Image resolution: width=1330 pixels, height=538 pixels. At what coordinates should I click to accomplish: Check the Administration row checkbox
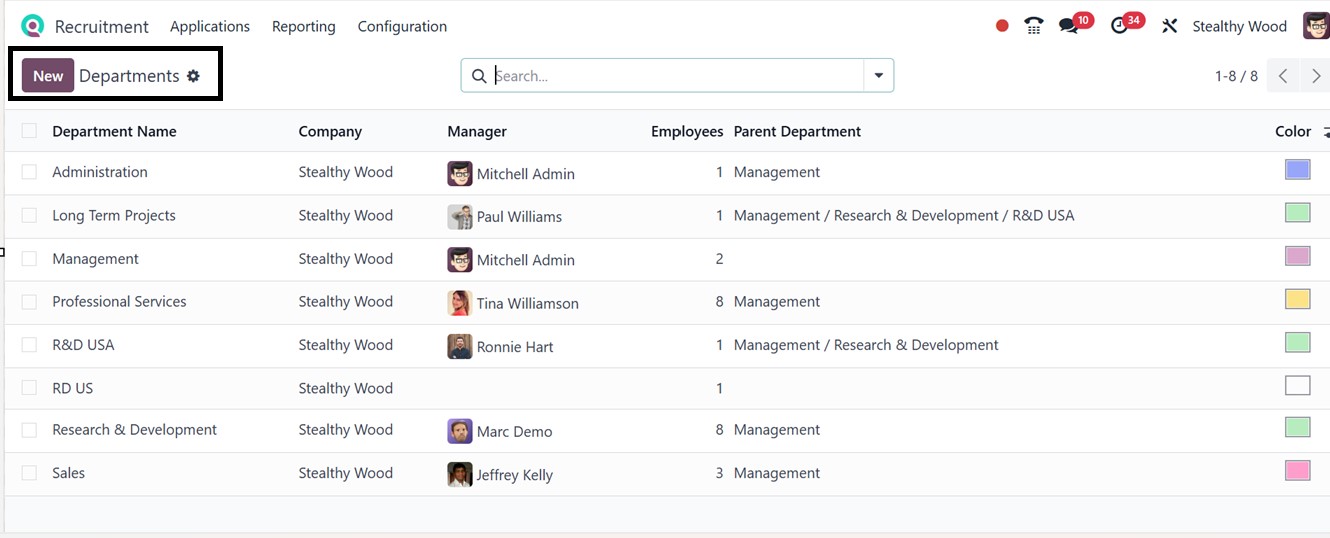(29, 172)
